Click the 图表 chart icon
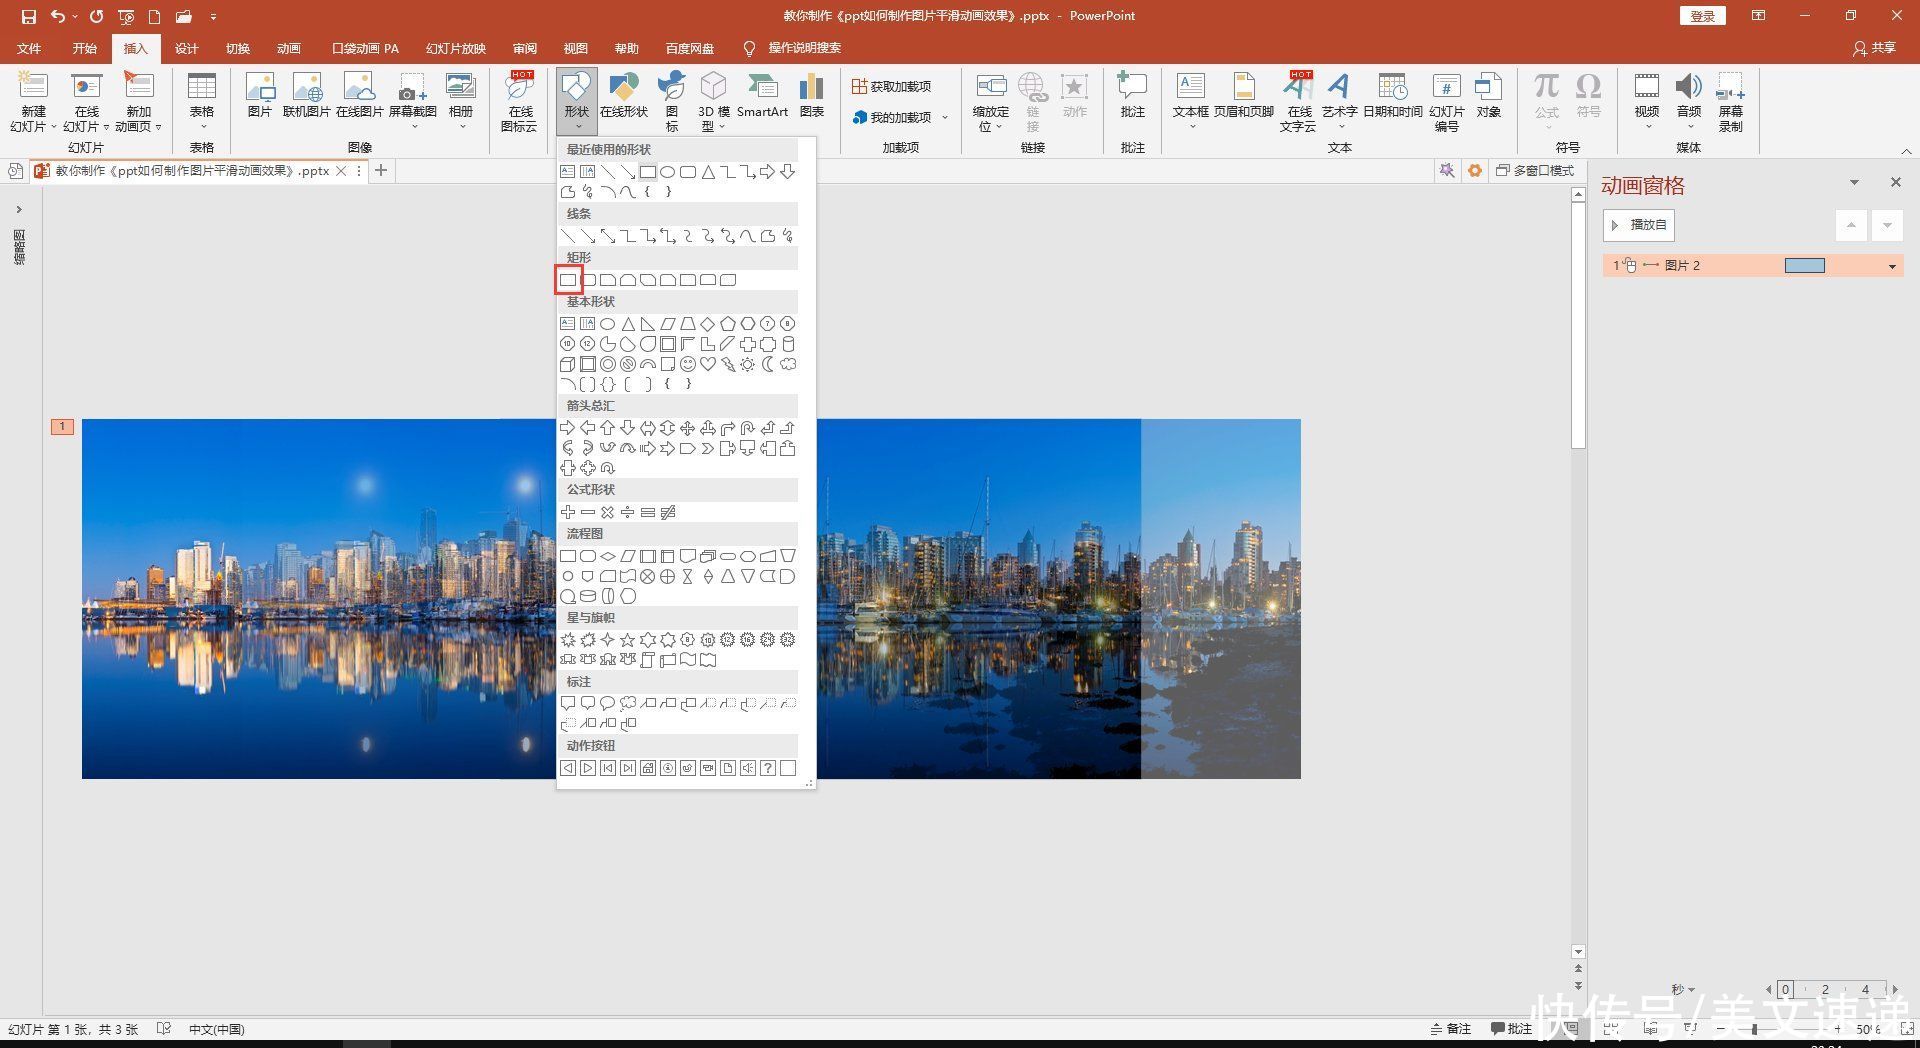Viewport: 1920px width, 1048px height. click(x=812, y=97)
